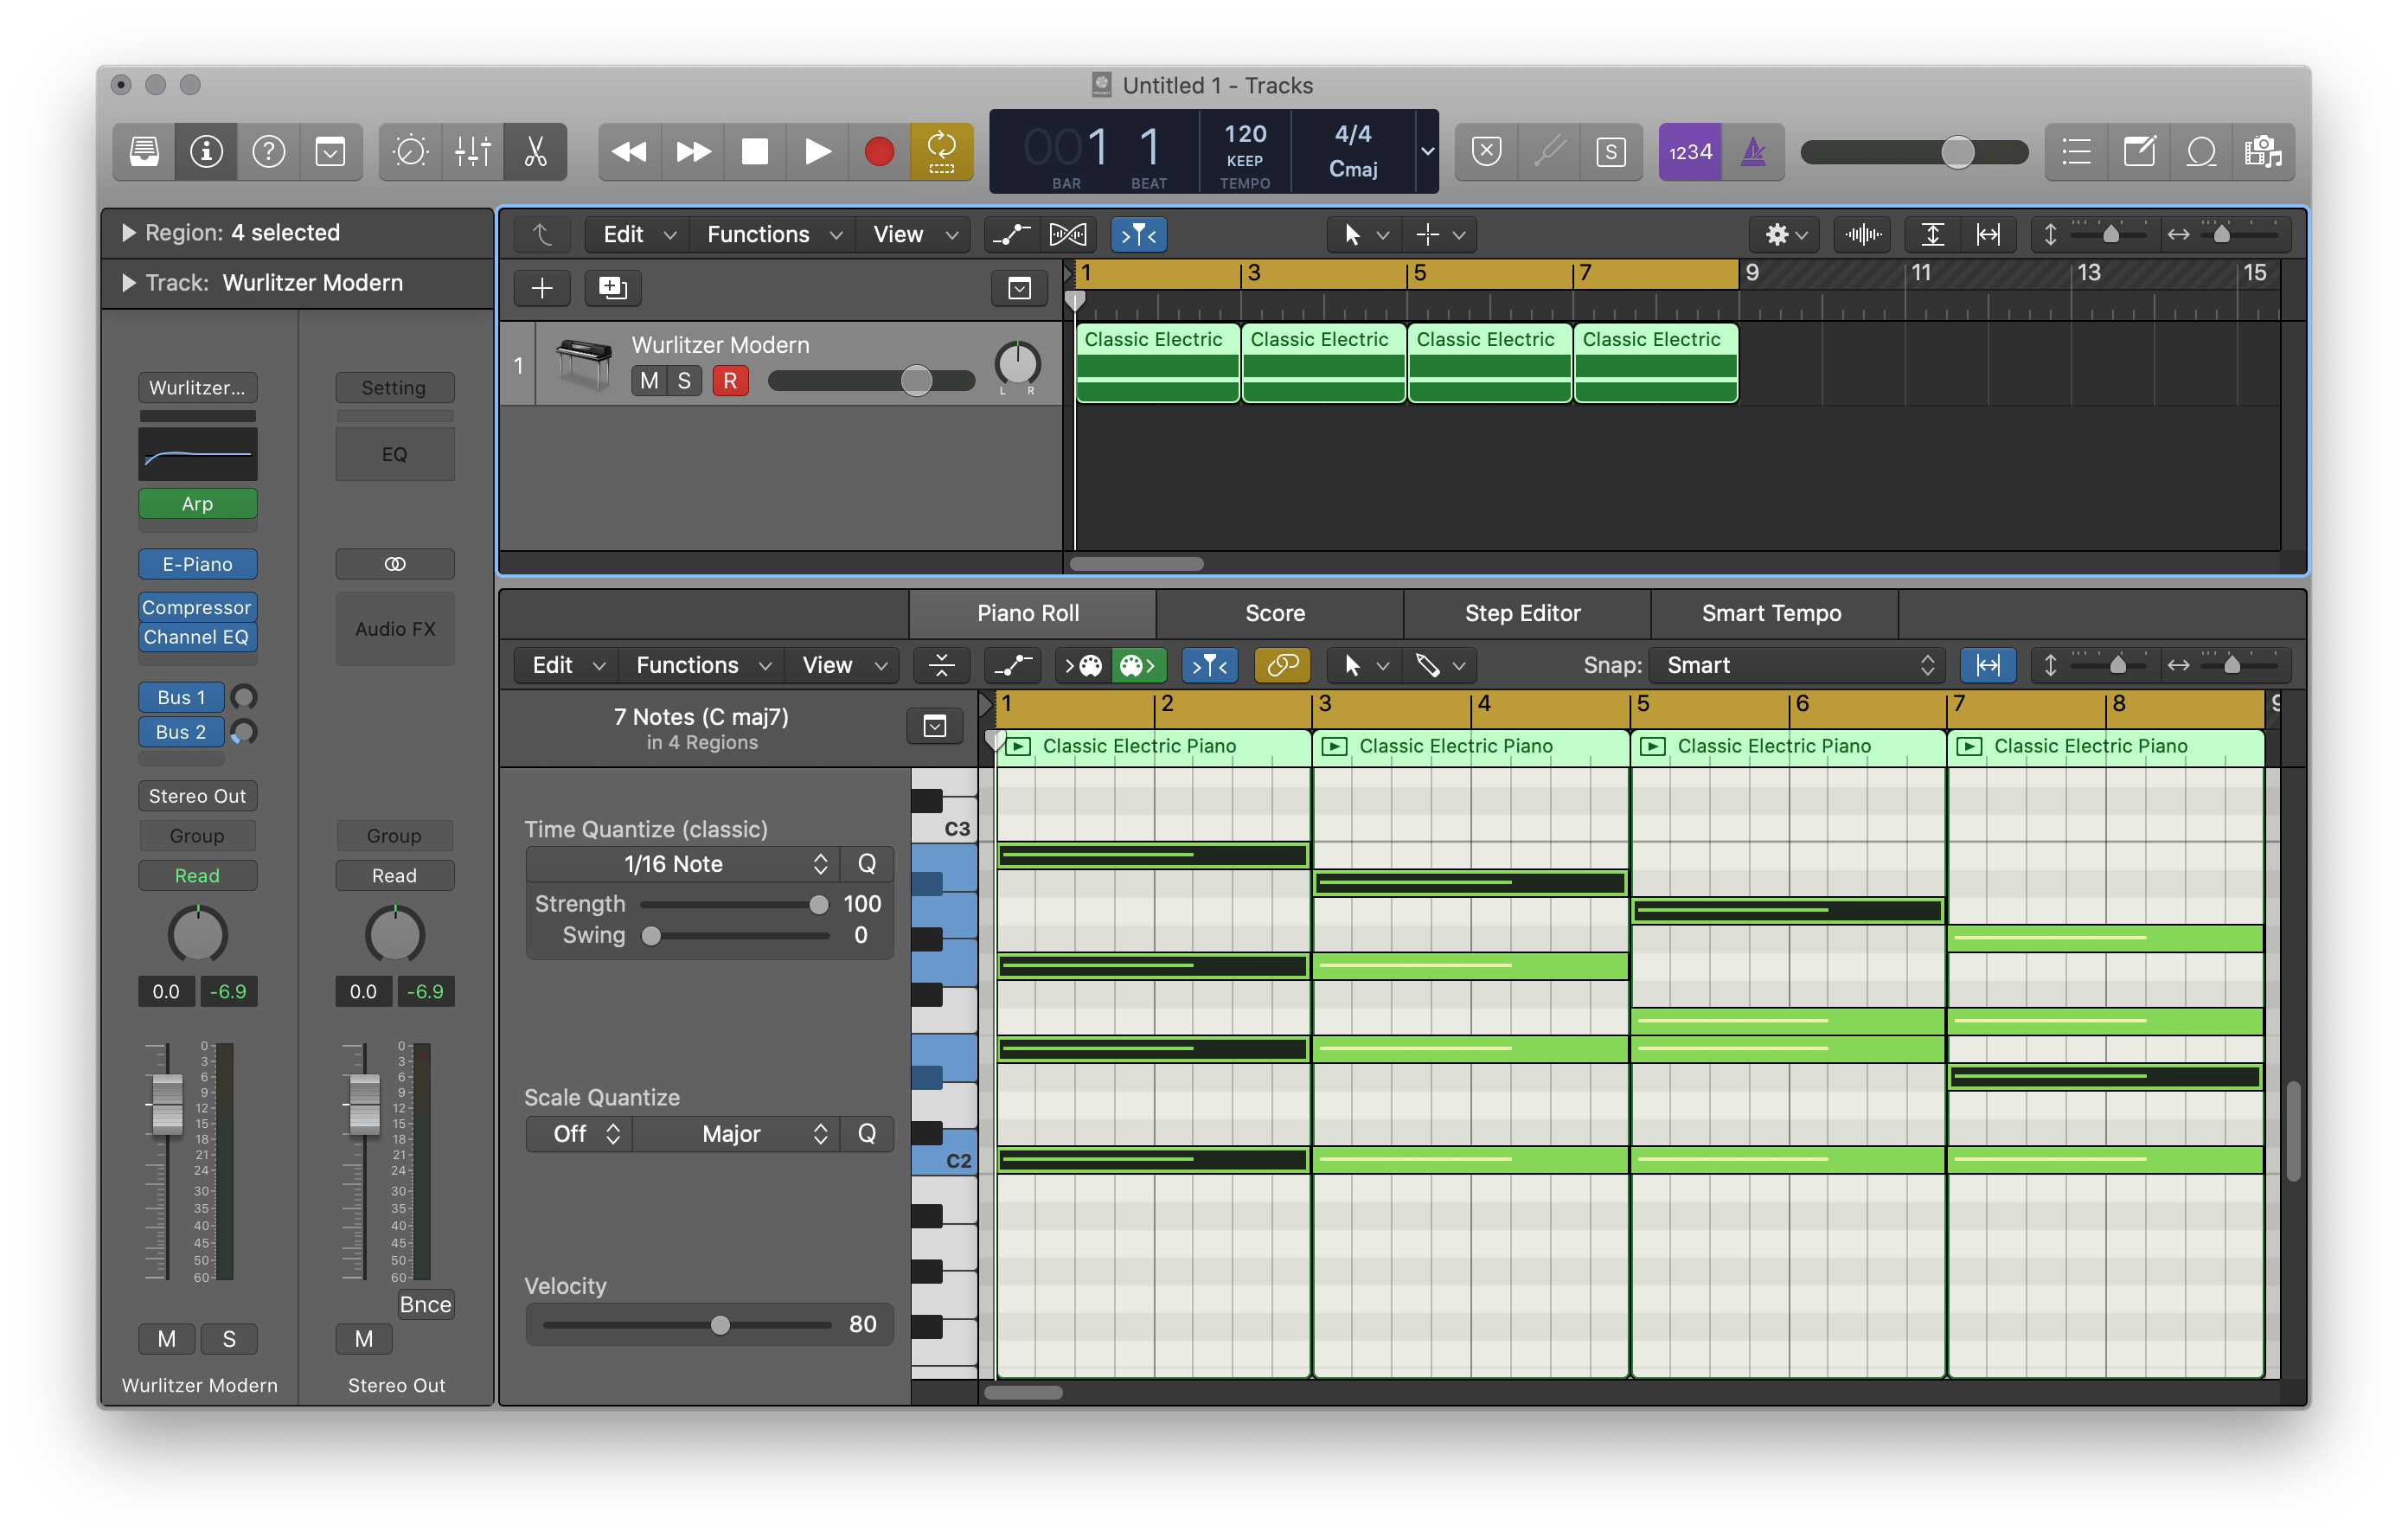Open the Loop Browser icon

tap(2200, 152)
